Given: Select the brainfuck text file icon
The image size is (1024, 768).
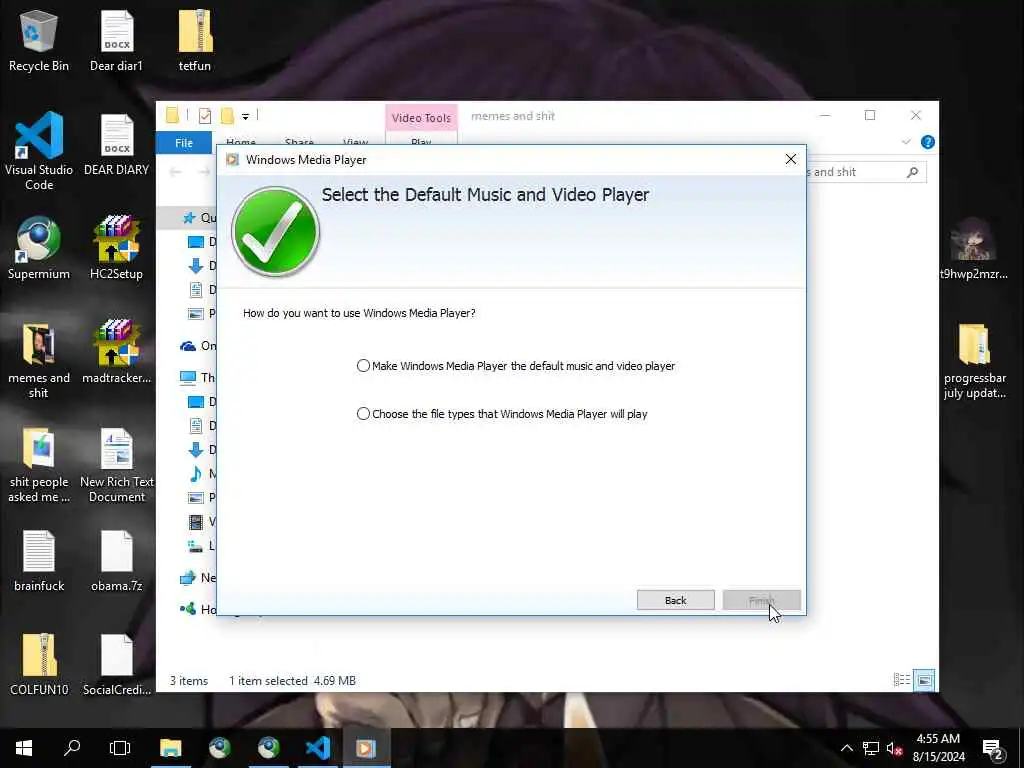Looking at the screenshot, I should click(x=39, y=561).
